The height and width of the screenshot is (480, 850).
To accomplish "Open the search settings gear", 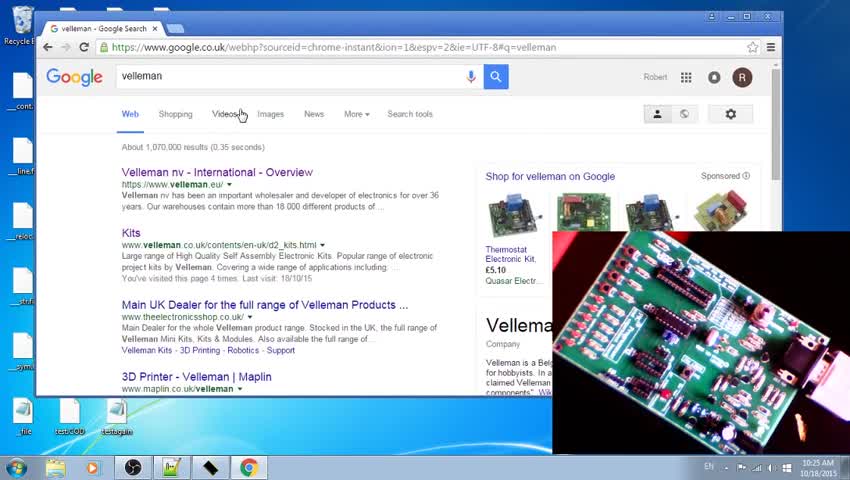I will point(731,114).
